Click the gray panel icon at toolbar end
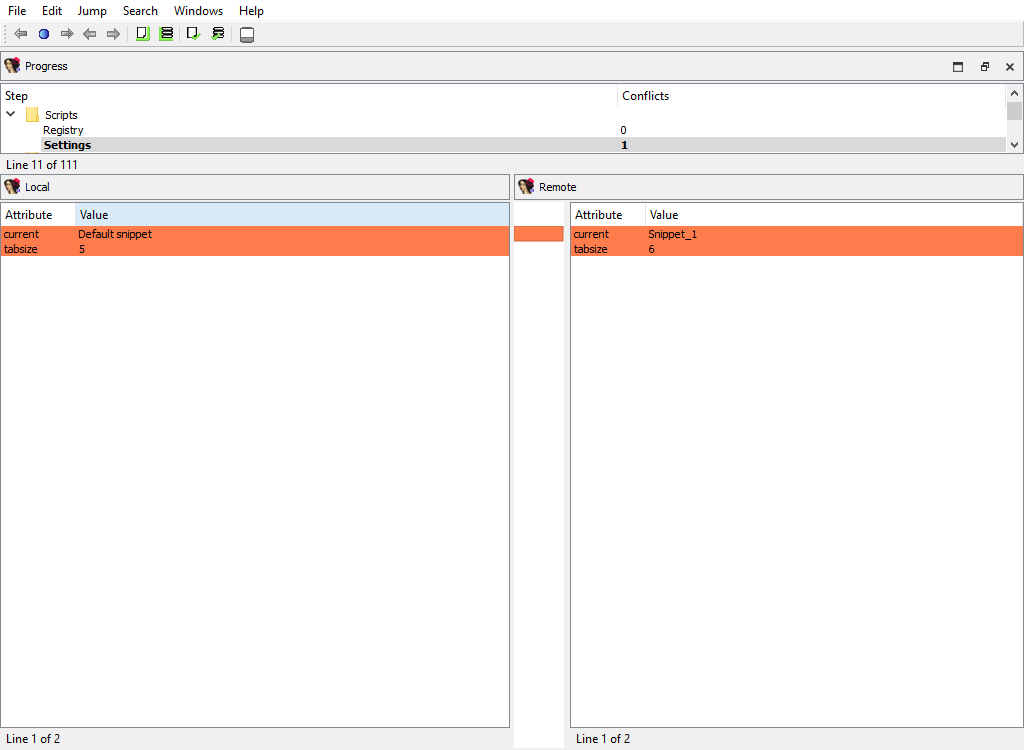 (247, 35)
